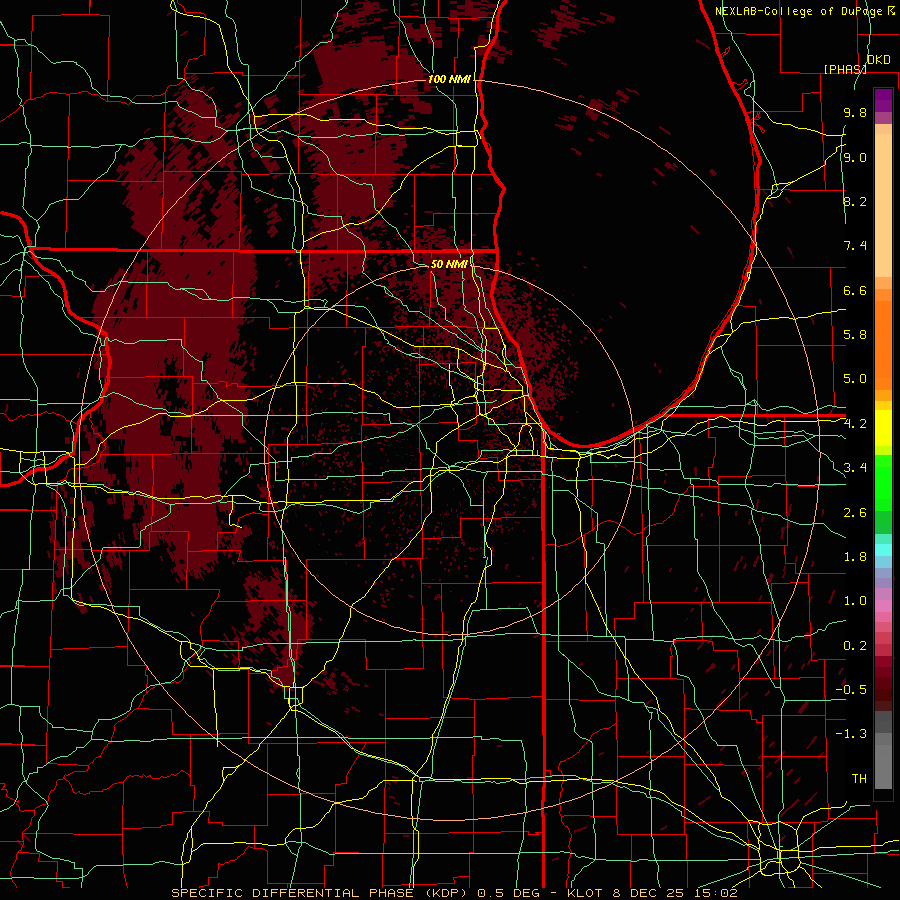Viewport: 900px width, 900px height.
Task: Pick the pink swatch beside 1.0
Action: pyautogui.click(x=883, y=606)
